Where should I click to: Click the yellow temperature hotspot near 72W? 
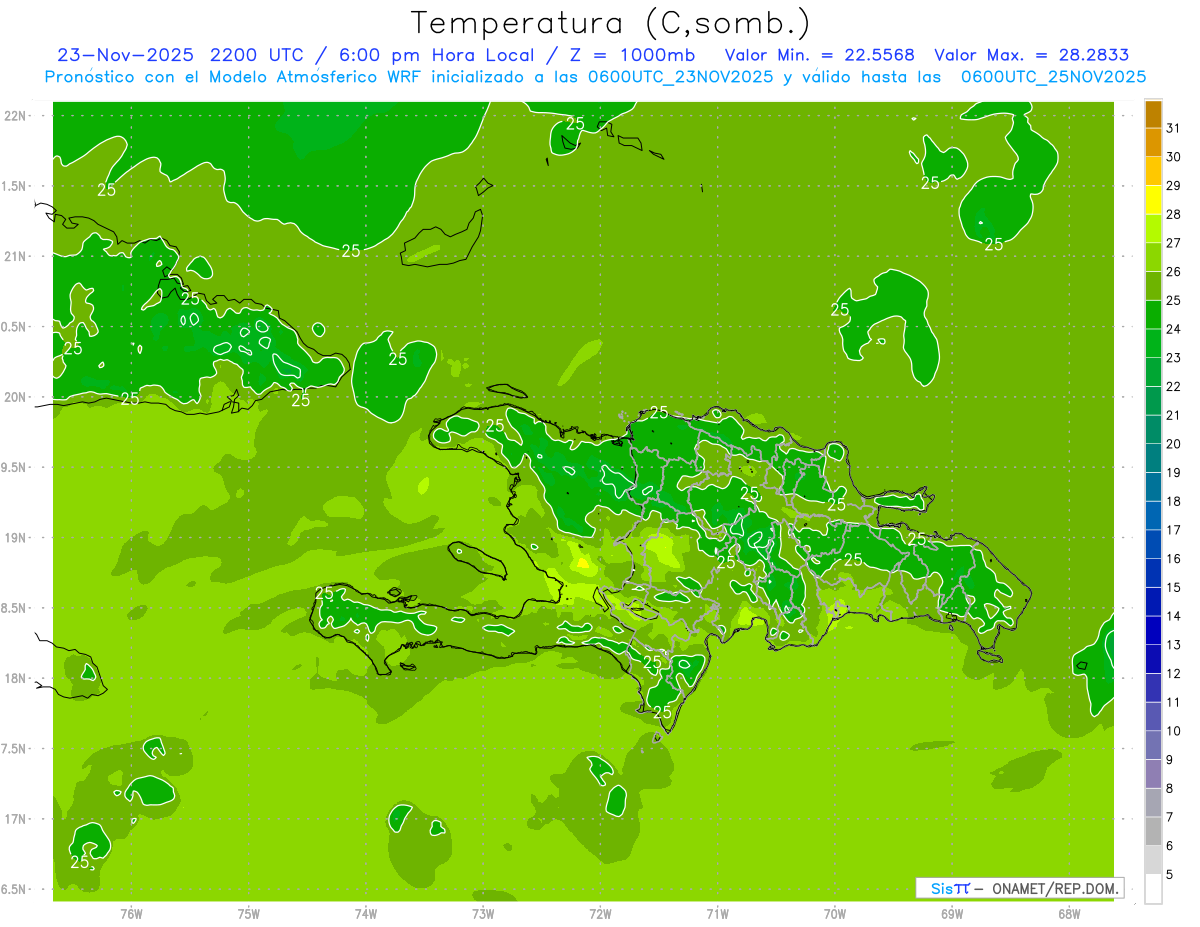tap(583, 563)
